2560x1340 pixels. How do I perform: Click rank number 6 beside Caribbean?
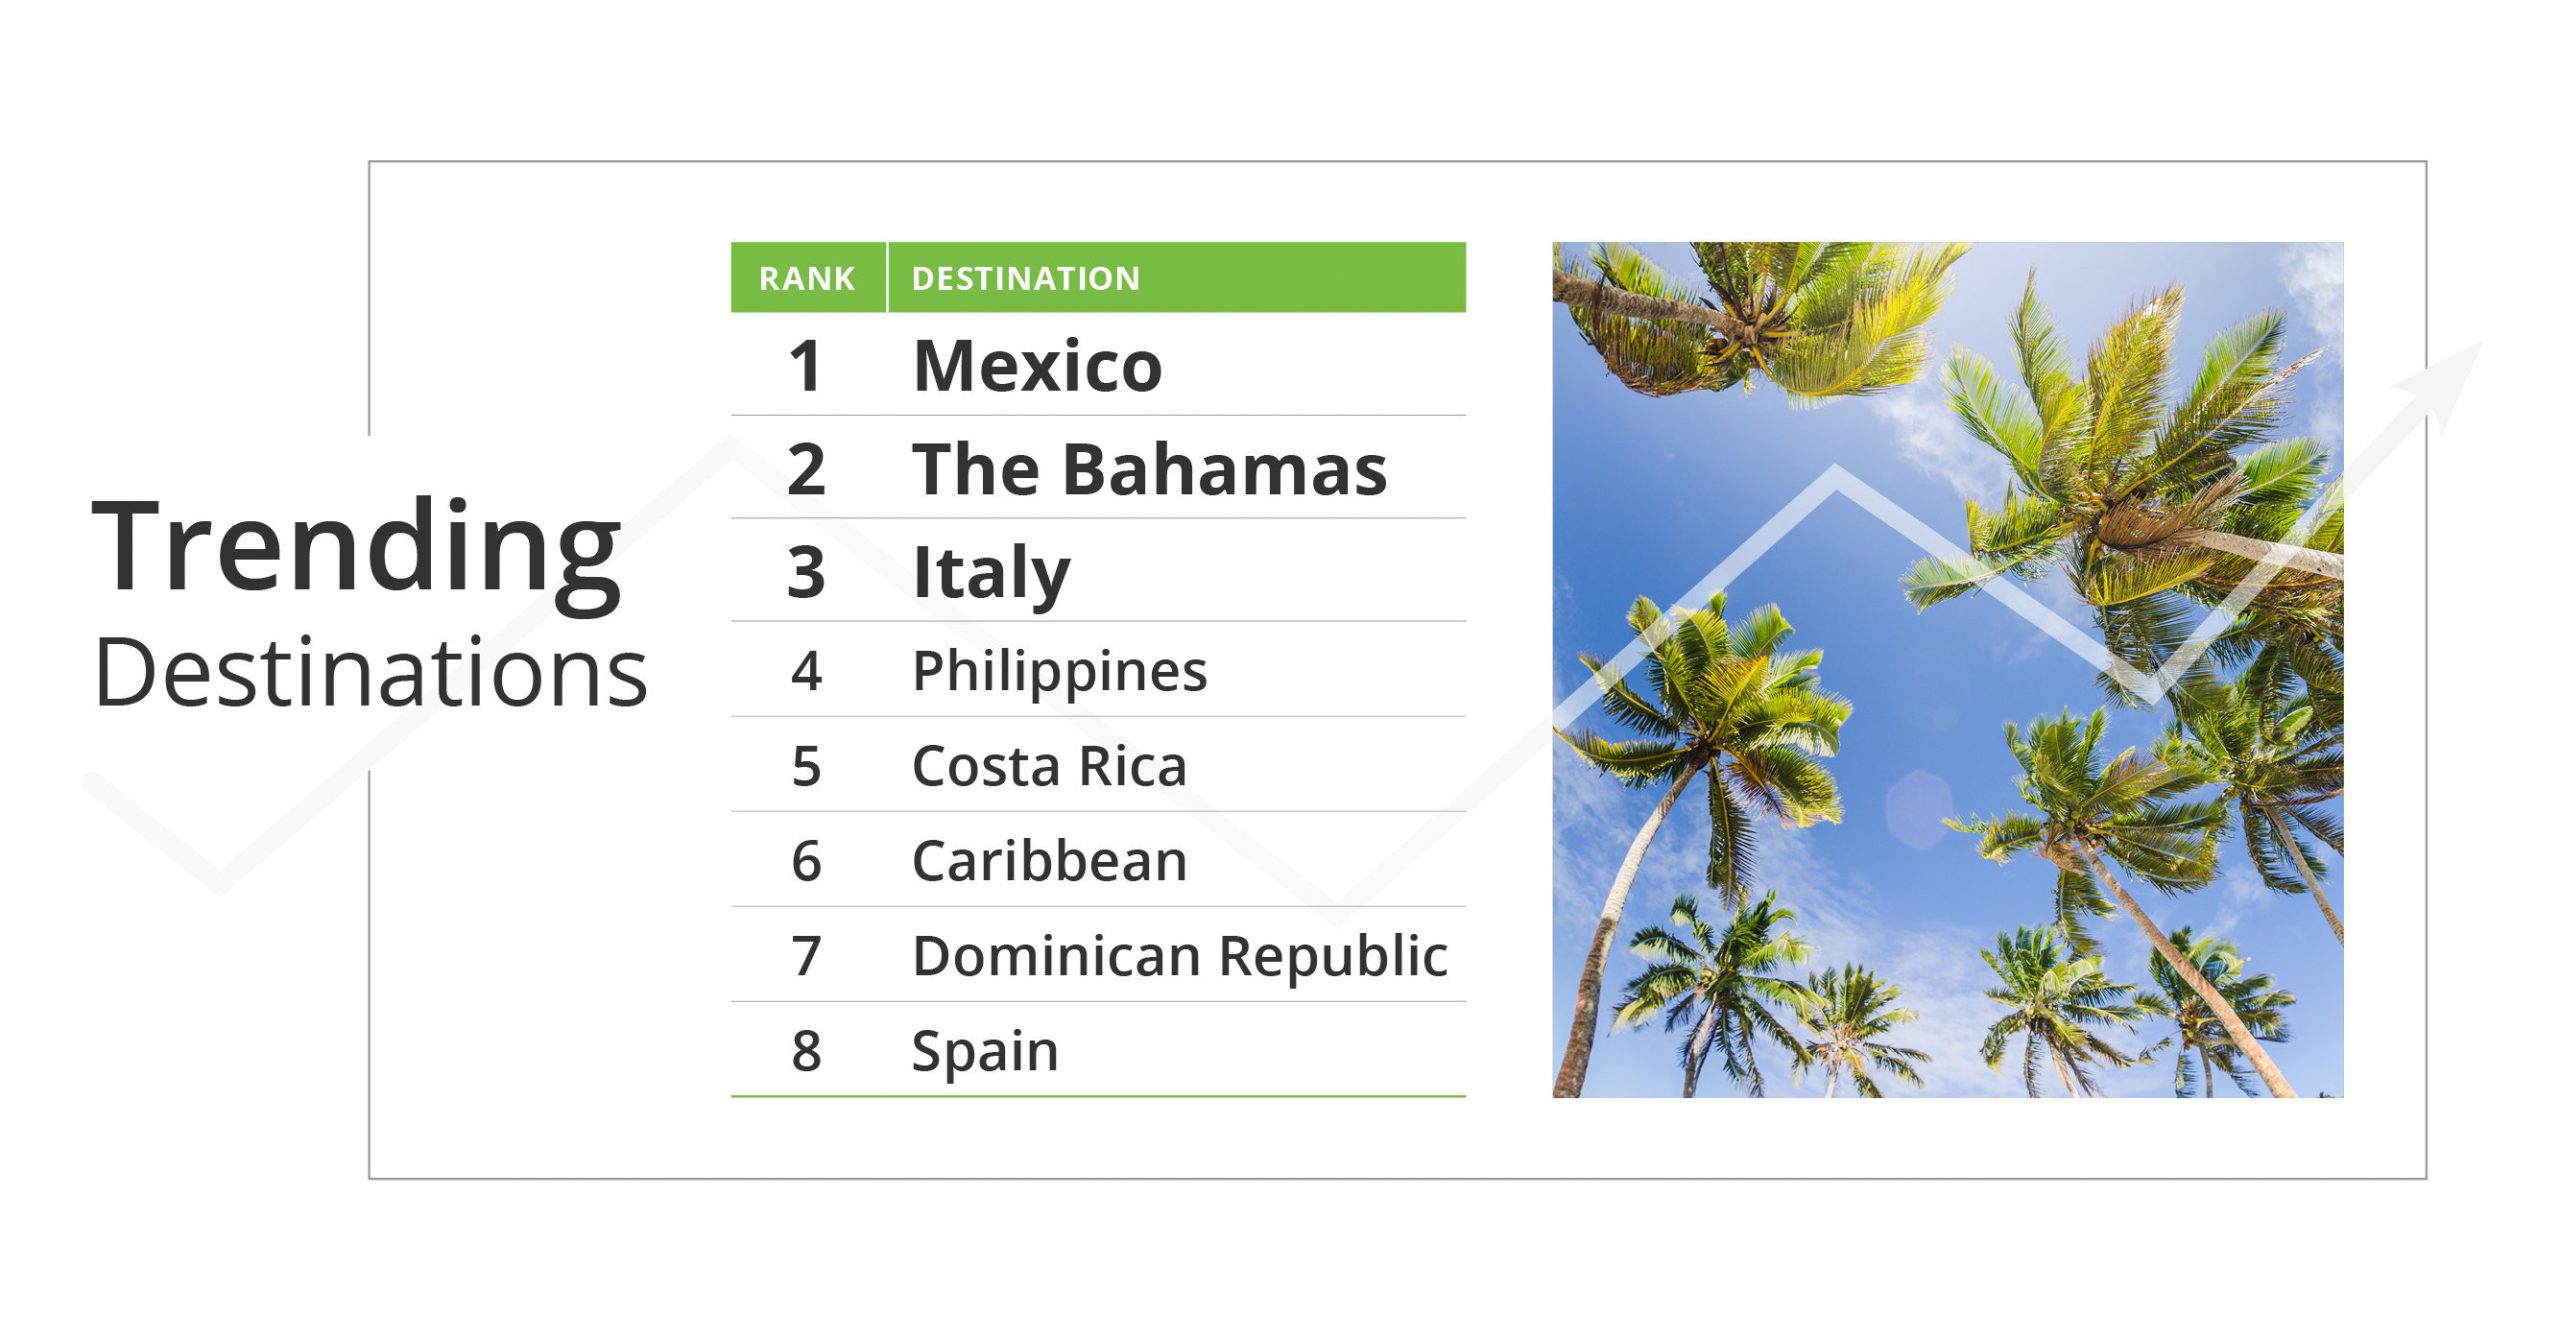pyautogui.click(x=806, y=861)
